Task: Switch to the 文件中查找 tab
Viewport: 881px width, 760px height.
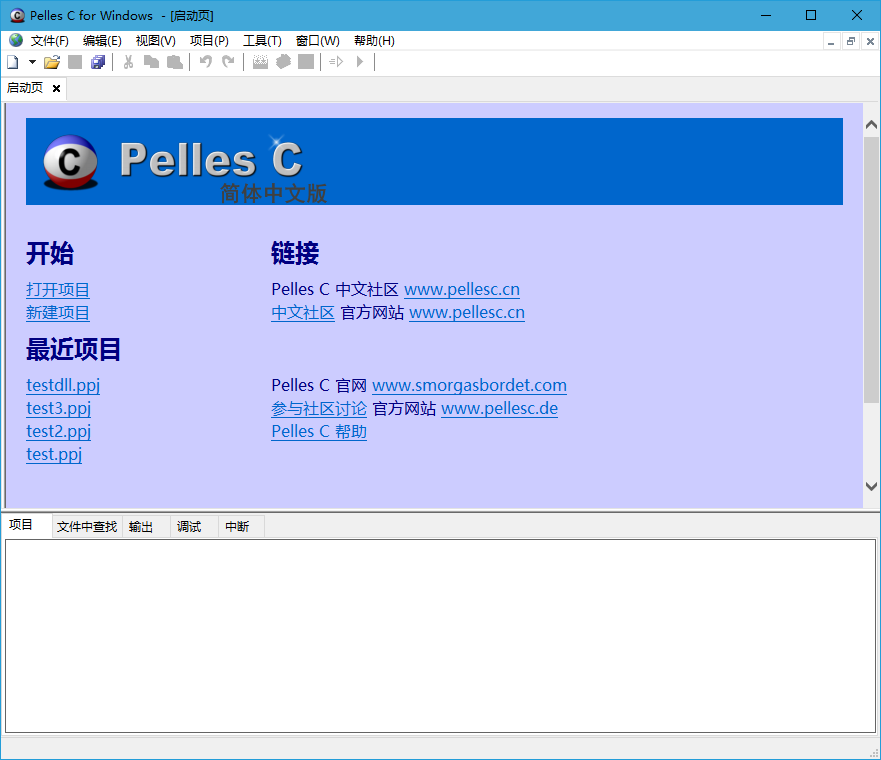Action: [87, 527]
